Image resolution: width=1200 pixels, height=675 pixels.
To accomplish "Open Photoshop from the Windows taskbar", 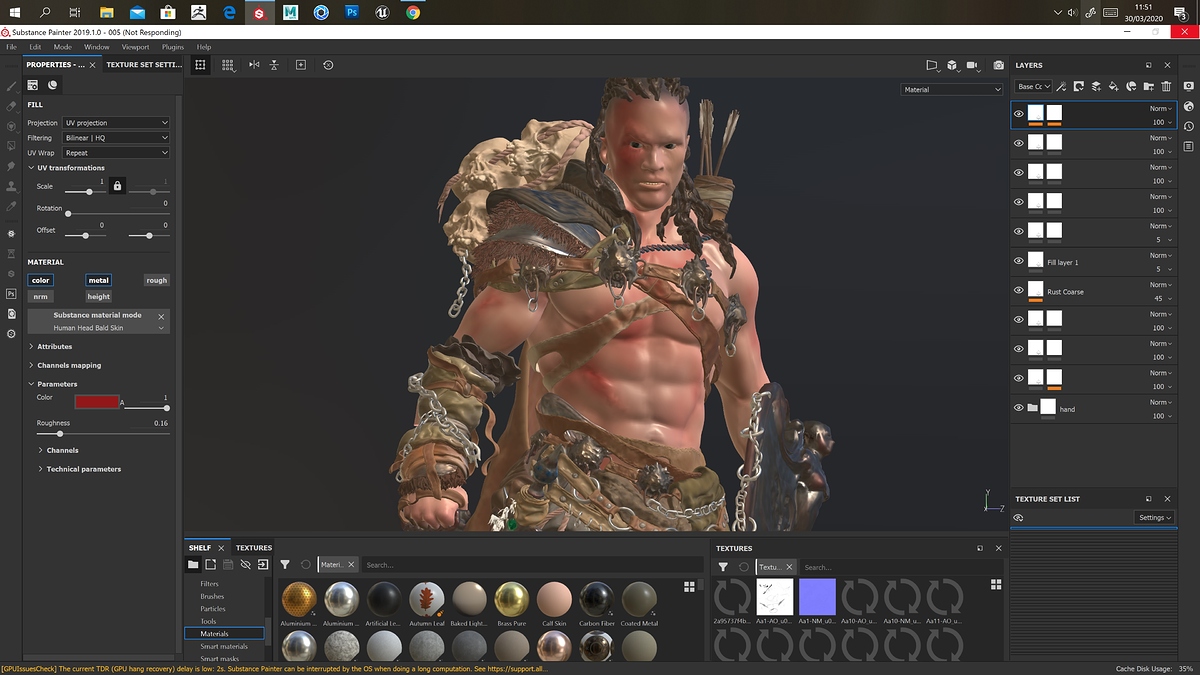I will (x=352, y=12).
